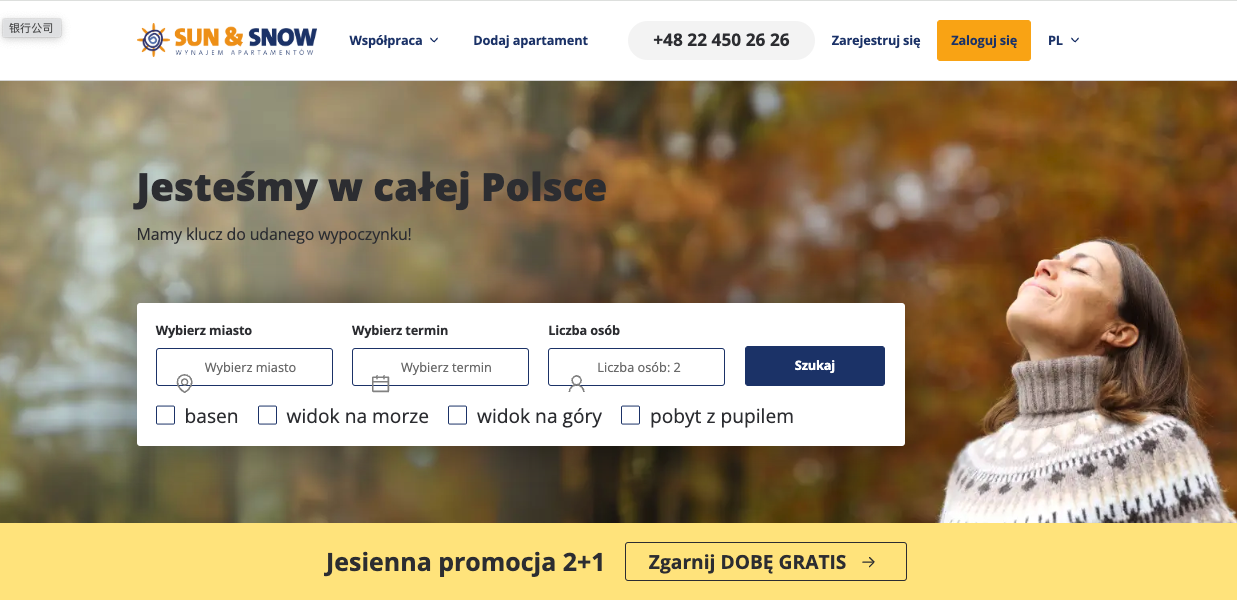This screenshot has height=603, width=1237.
Task: Open the Wybierz miasto dropdown
Action: click(244, 367)
